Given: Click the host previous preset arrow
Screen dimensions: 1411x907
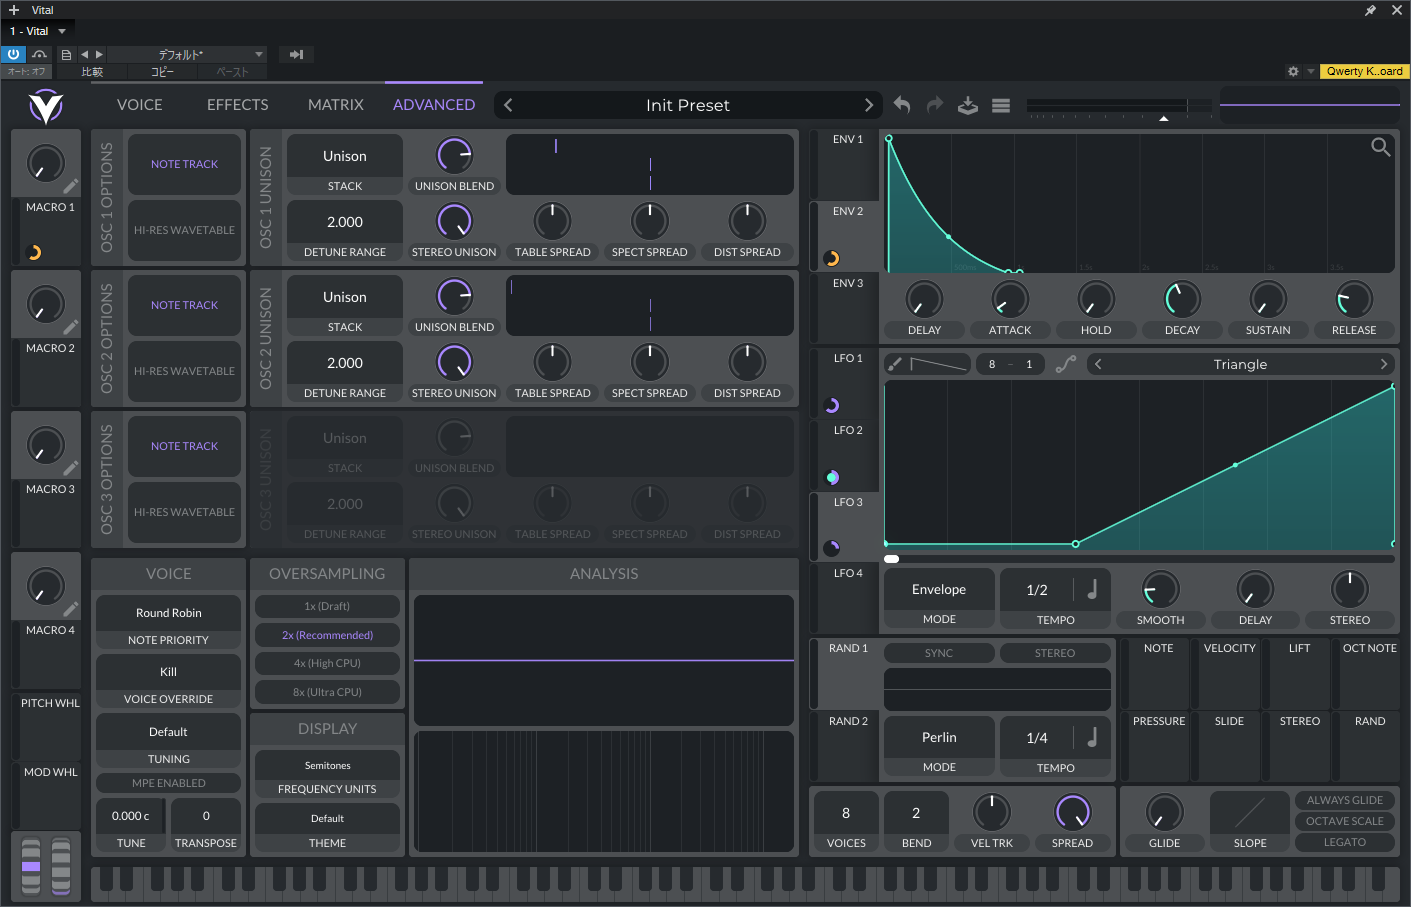Looking at the screenshot, I should click(x=84, y=54).
